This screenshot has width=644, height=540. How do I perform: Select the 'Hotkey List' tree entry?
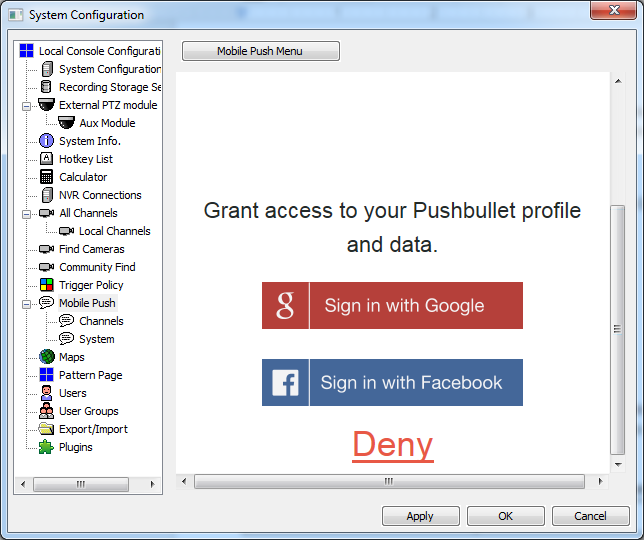coord(86,159)
